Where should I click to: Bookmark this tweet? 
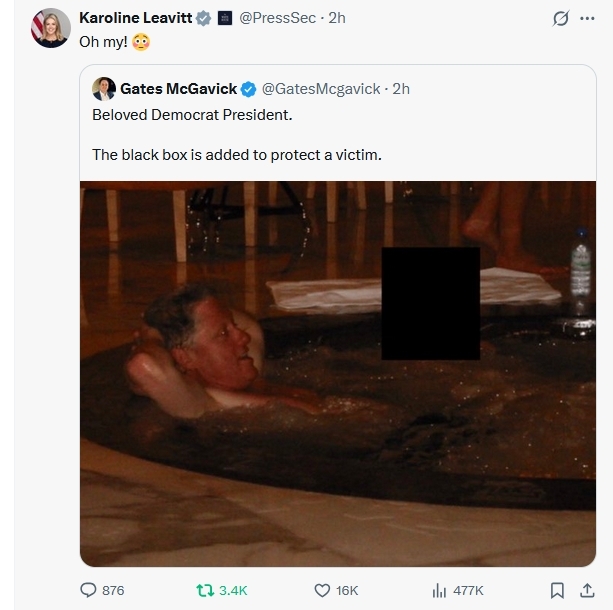pyautogui.click(x=557, y=590)
